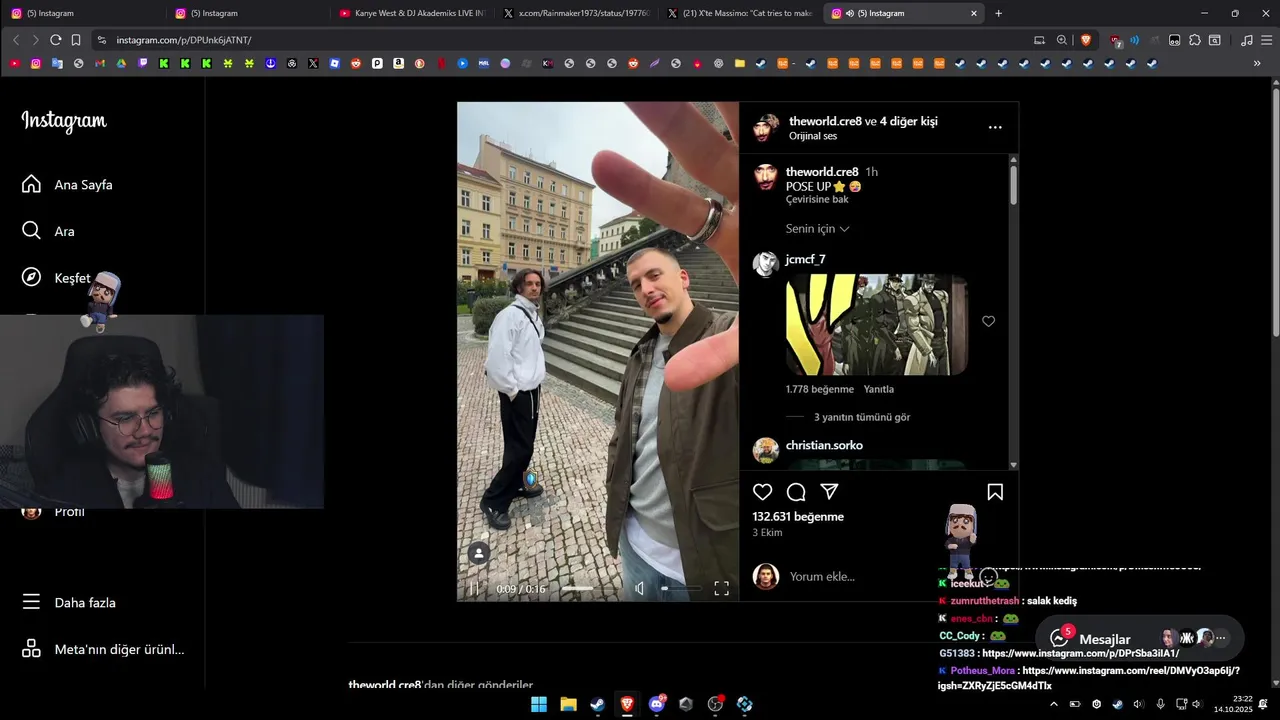This screenshot has width=1280, height=720.
Task: Open the post's three-dot options menu
Action: pos(995,127)
